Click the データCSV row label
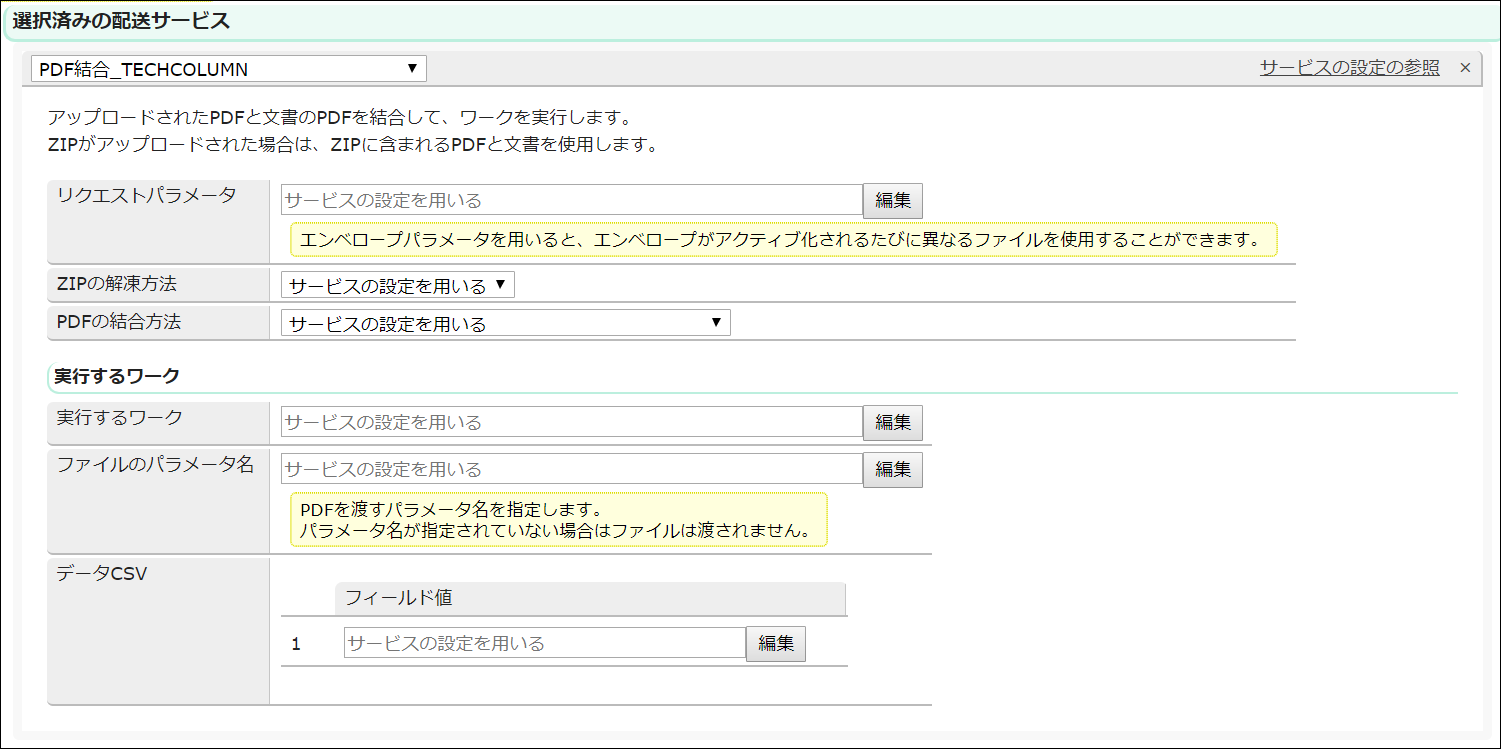This screenshot has width=1501, height=749. [x=102, y=574]
